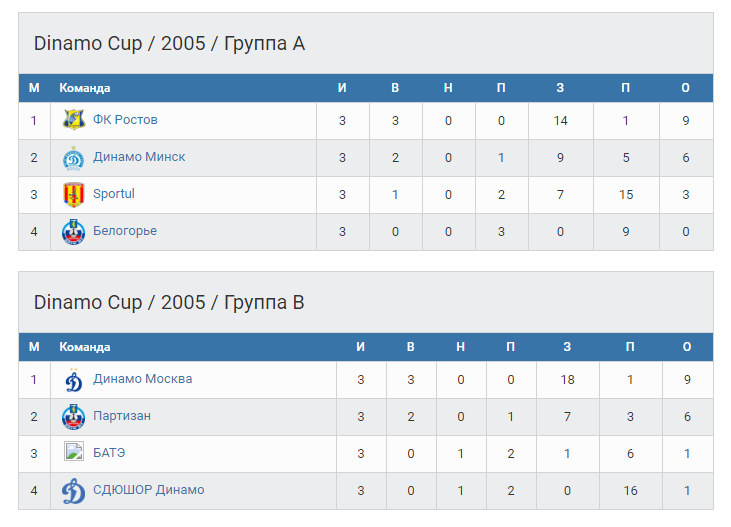
Task: Click the СДЮШОР Динамо club emblem
Action: (74, 491)
